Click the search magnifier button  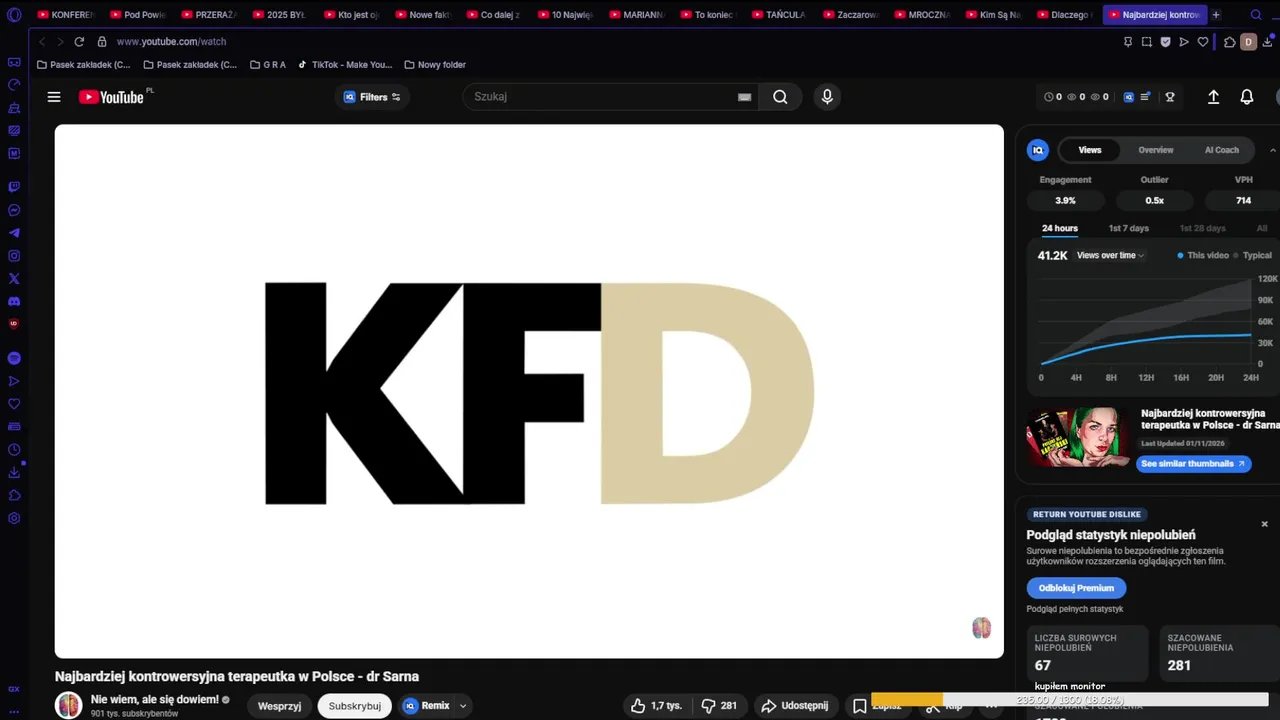coord(780,97)
